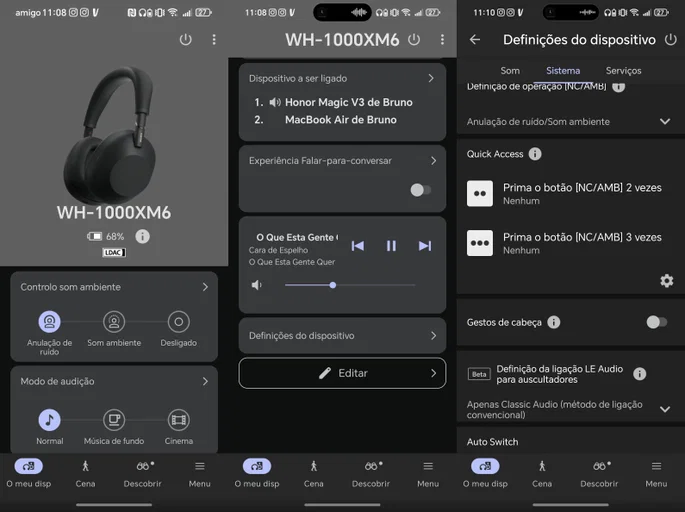Viewport: 685px width, 512px height.
Task: Open Cena tab in left nav bar
Action: (x=85, y=474)
